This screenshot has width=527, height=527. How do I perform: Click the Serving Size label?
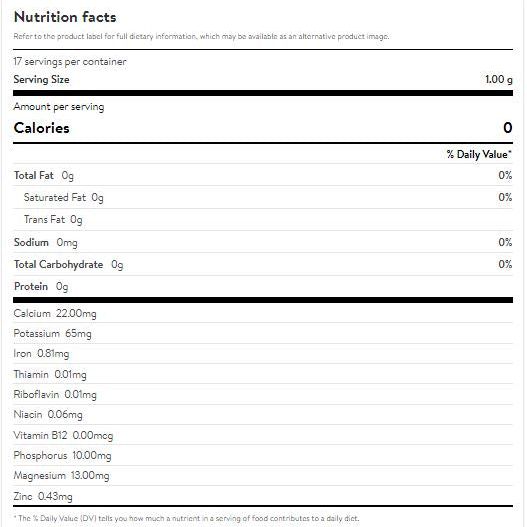coord(41,80)
